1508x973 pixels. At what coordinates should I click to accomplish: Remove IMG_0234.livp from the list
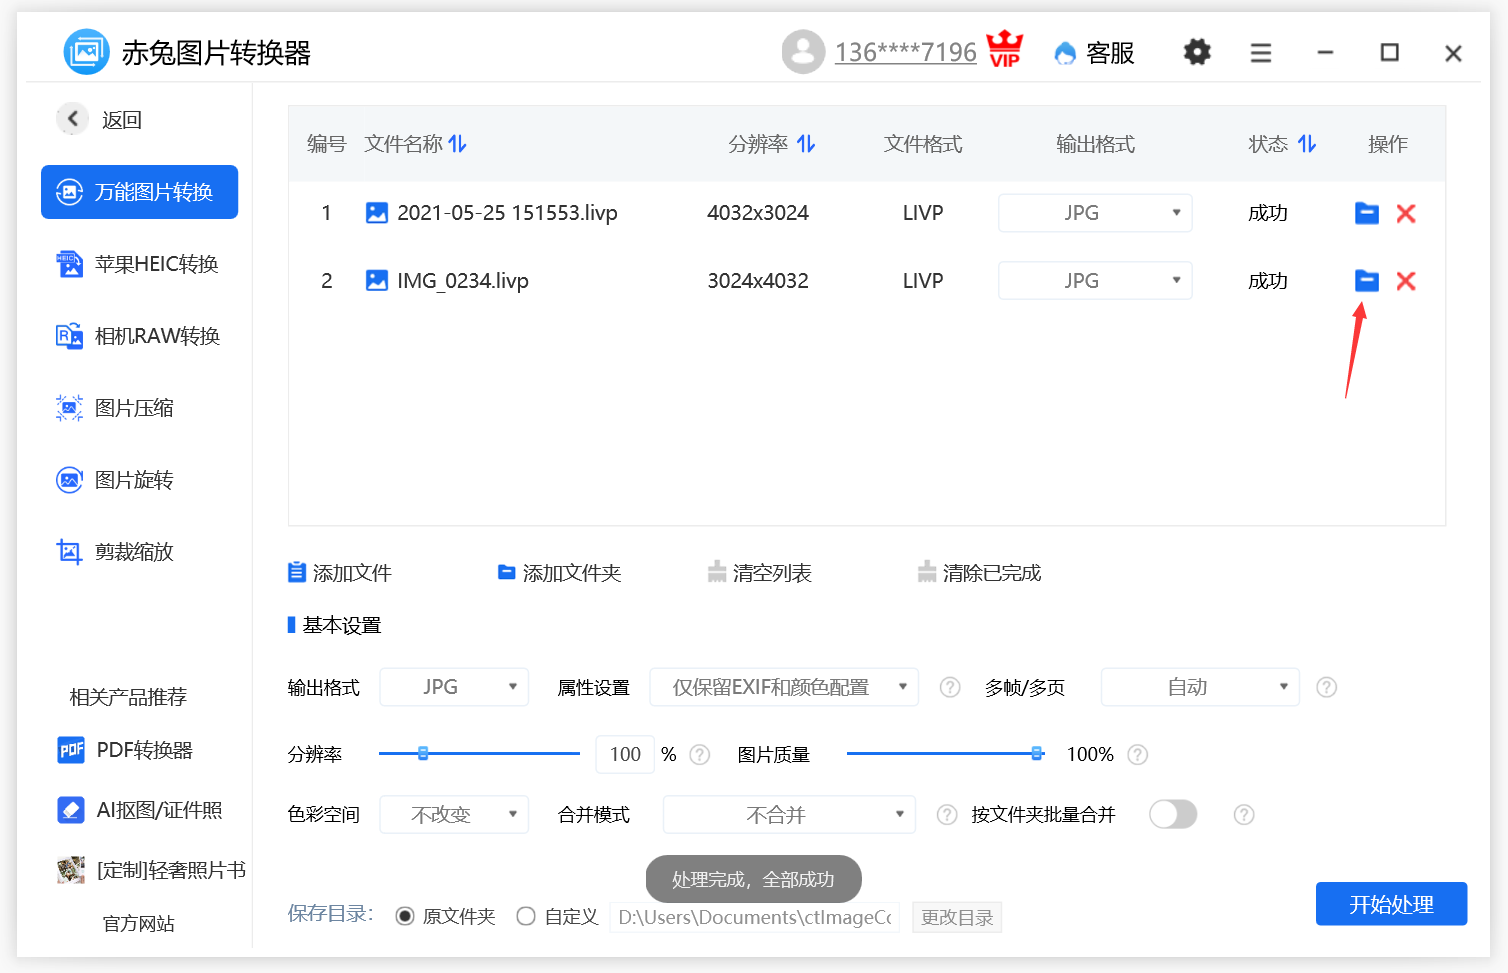[1406, 281]
